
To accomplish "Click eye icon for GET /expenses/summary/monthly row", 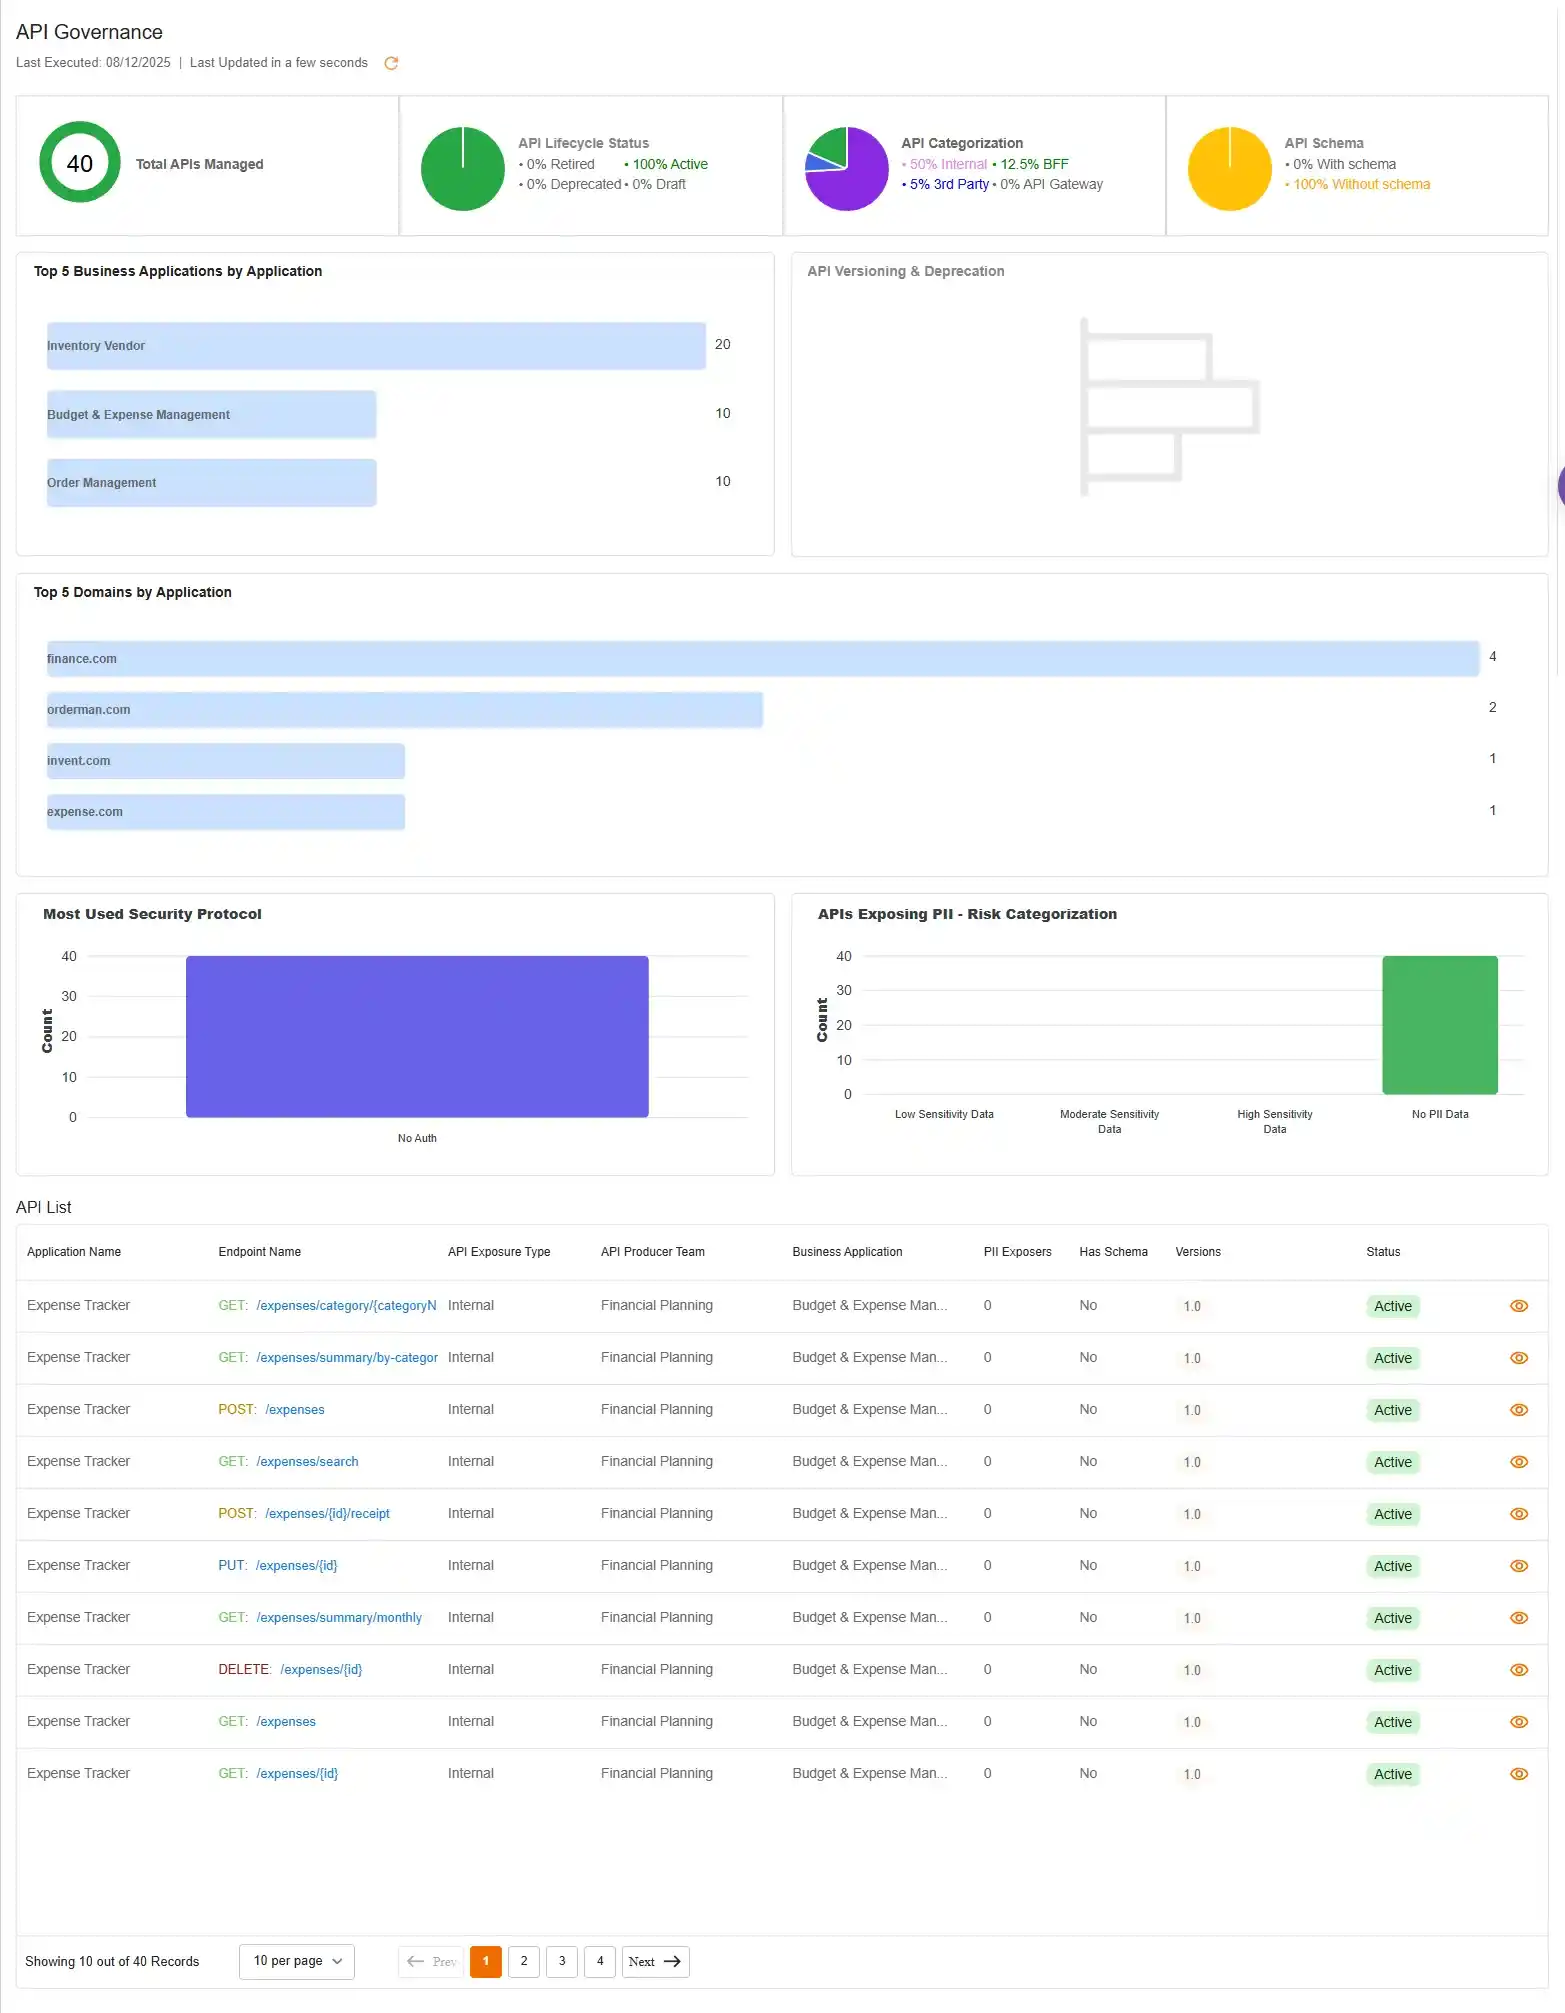I will coord(1518,1618).
